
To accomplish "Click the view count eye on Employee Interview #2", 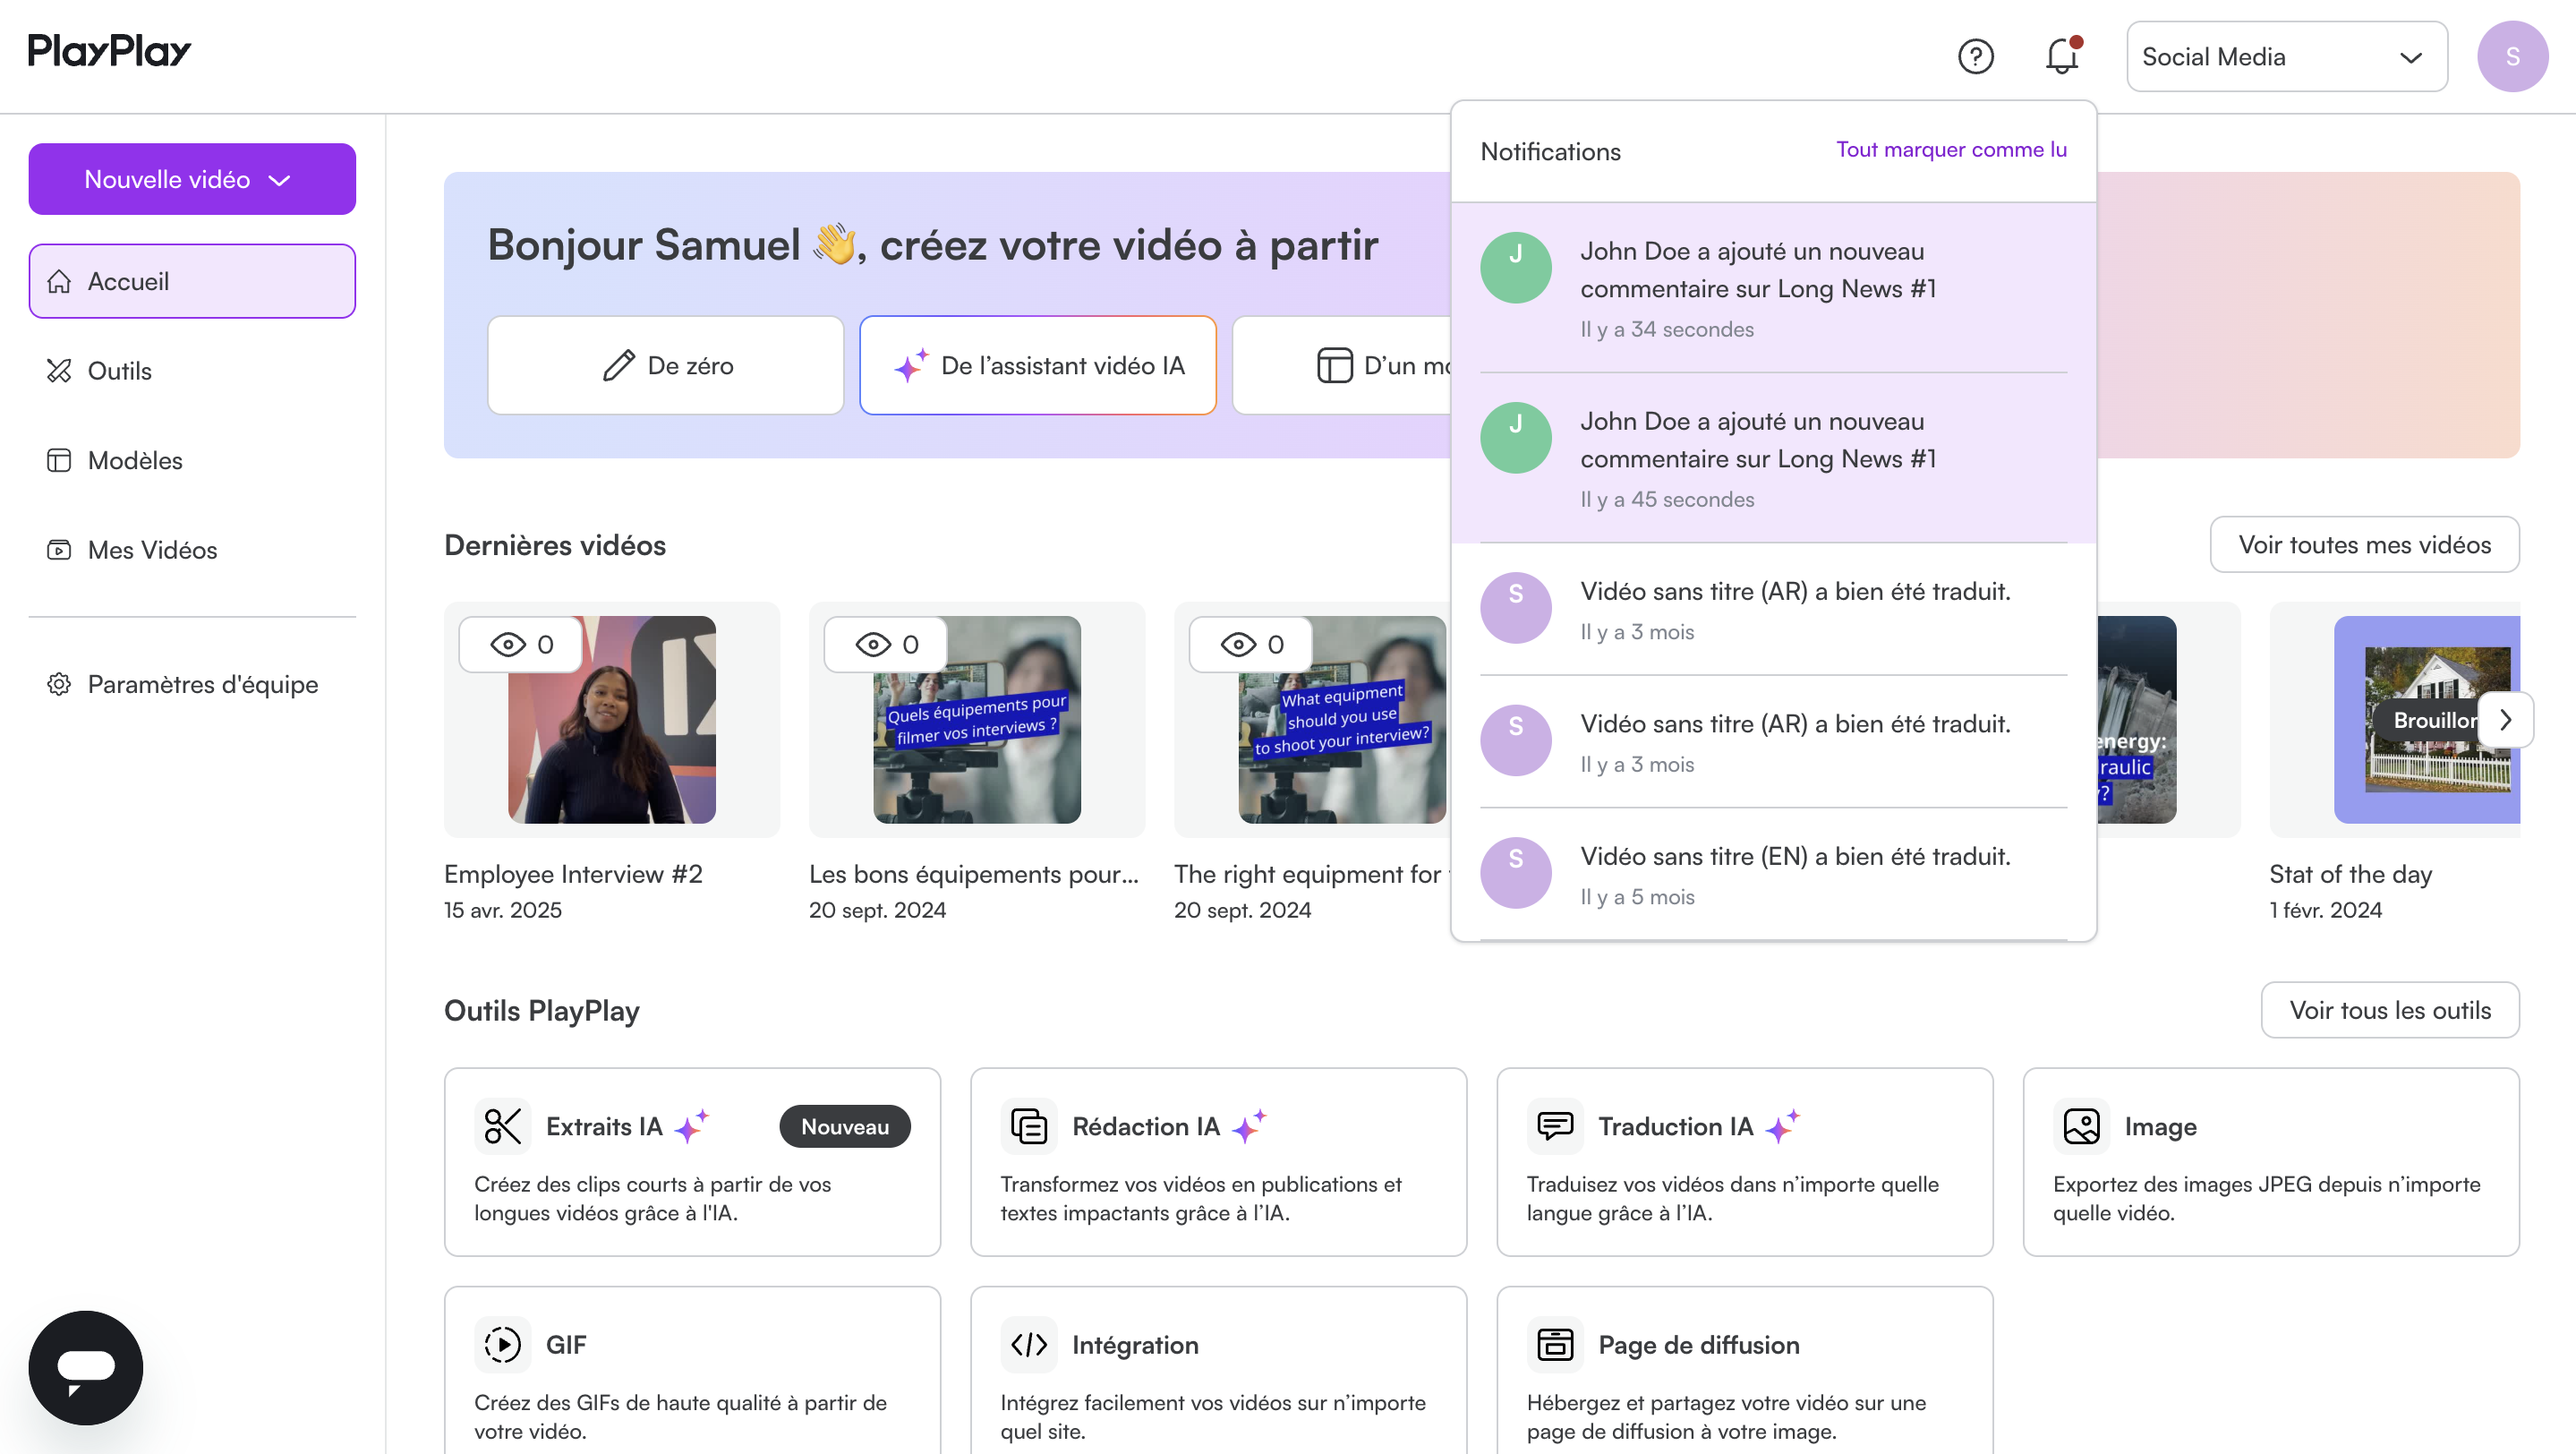I will click(508, 644).
